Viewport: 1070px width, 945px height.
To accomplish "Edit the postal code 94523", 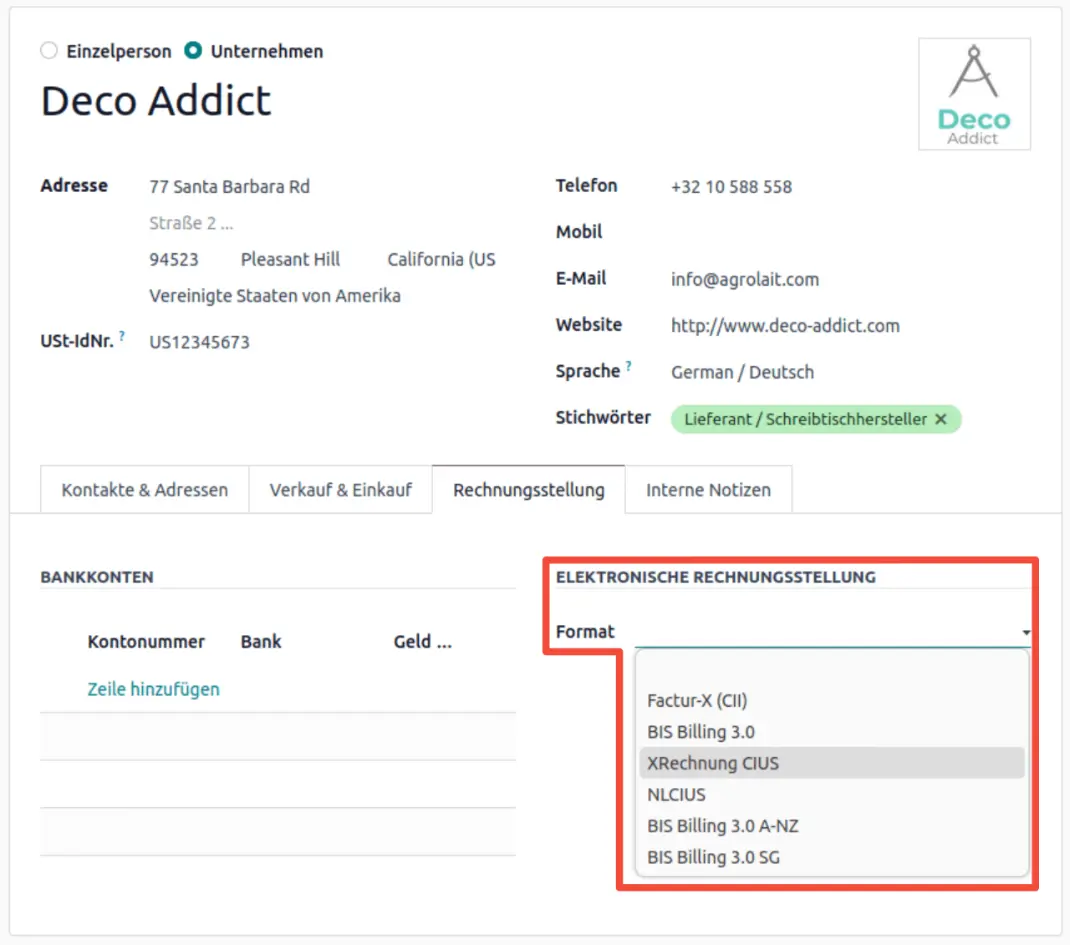I will click(x=174, y=259).
